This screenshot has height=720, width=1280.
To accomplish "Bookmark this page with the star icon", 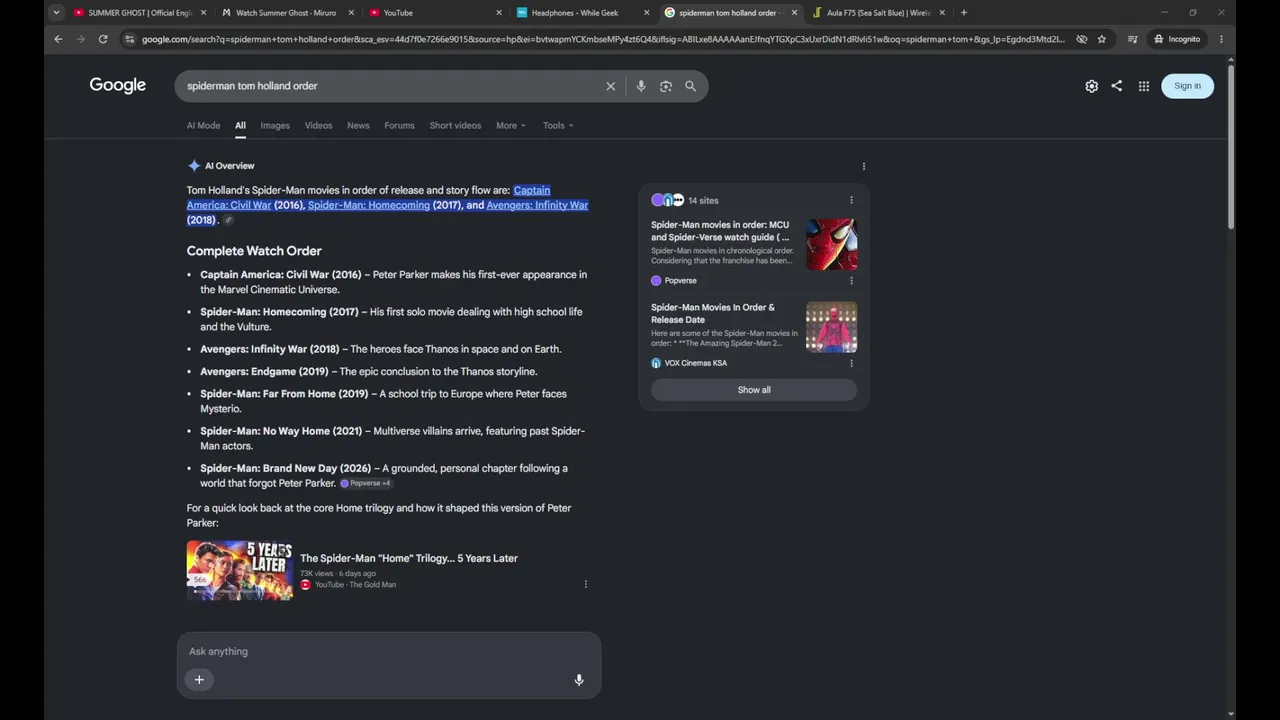I will [1102, 39].
